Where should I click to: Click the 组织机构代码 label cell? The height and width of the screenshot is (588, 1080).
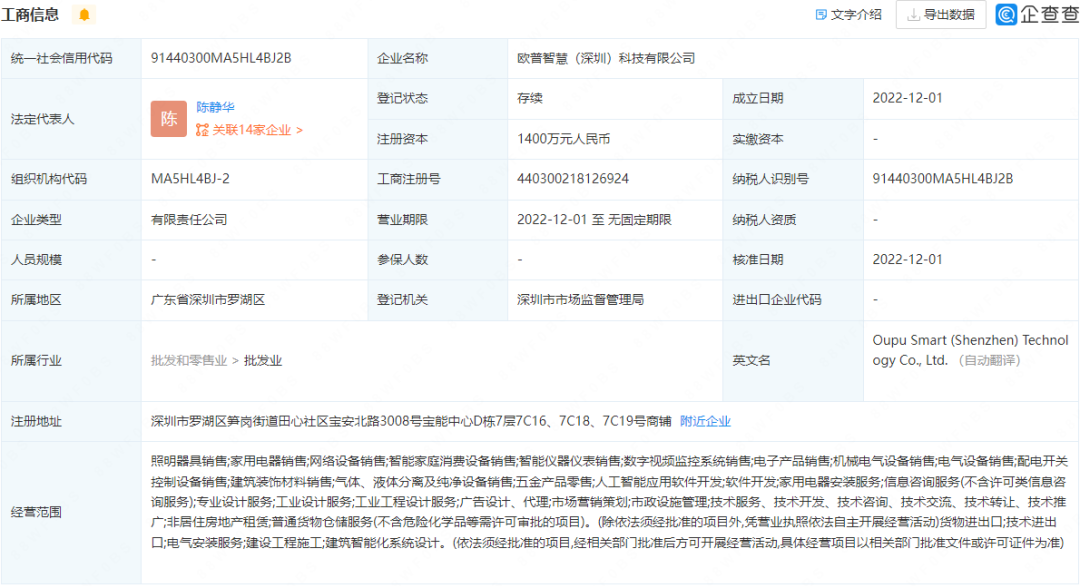pos(71,178)
